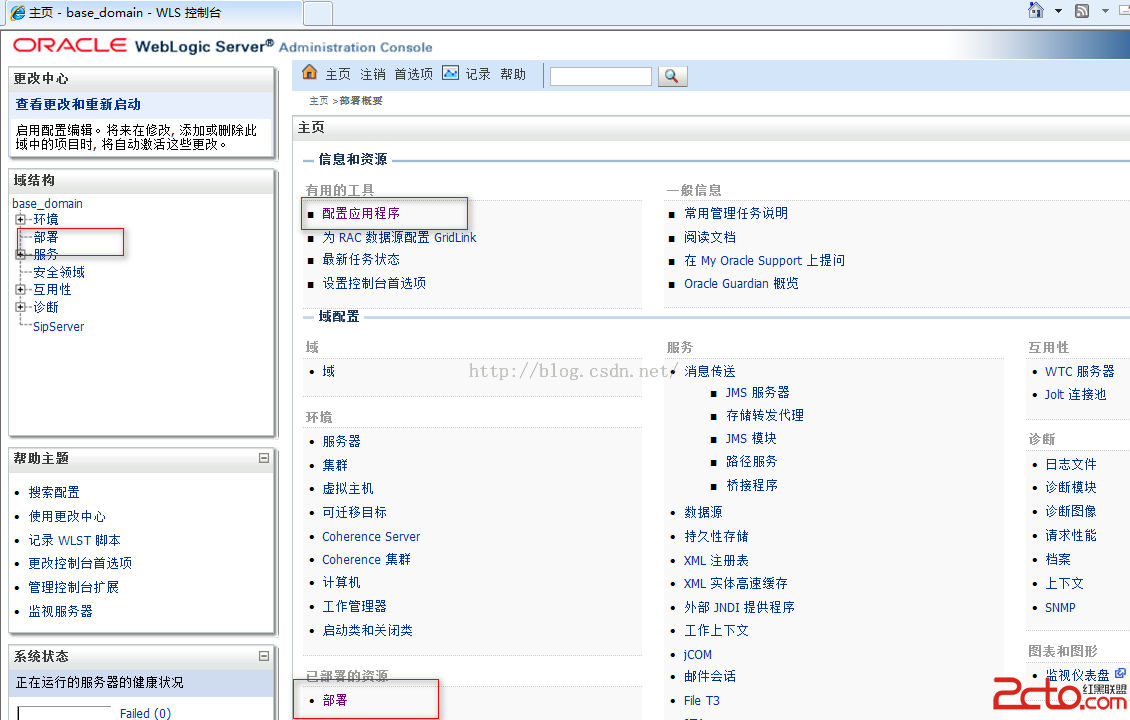Open 在 My Oracle Support 上提问
The height and width of the screenshot is (720, 1130).
coord(764,260)
